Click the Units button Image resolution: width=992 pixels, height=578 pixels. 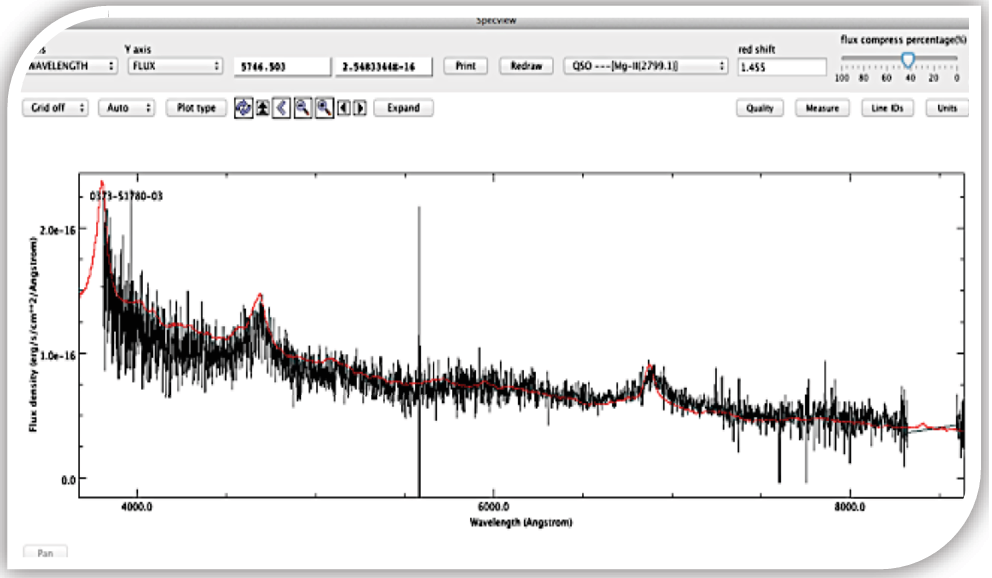click(x=947, y=108)
